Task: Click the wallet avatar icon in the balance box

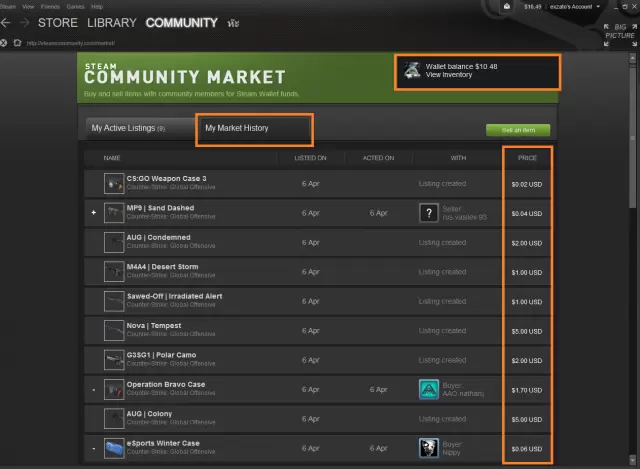Action: (x=412, y=70)
